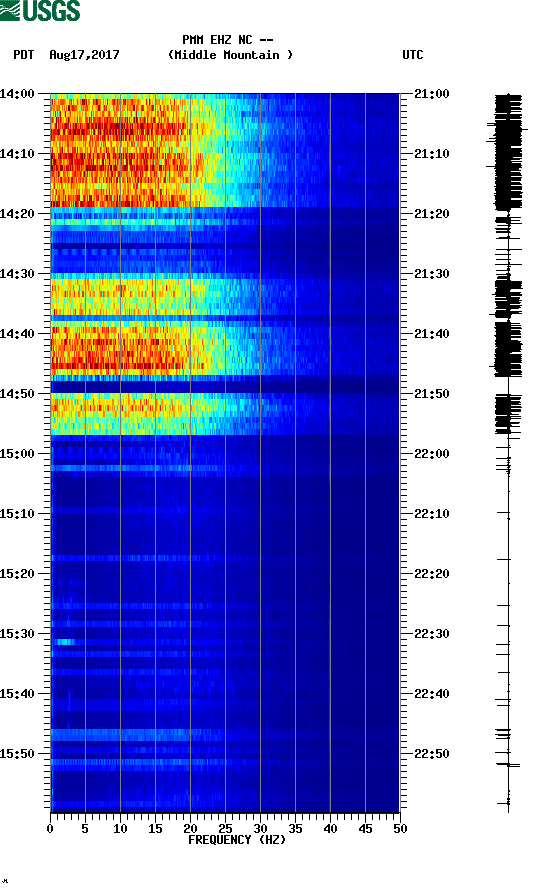Click the 15:40 PDT time label

[x=17, y=694]
